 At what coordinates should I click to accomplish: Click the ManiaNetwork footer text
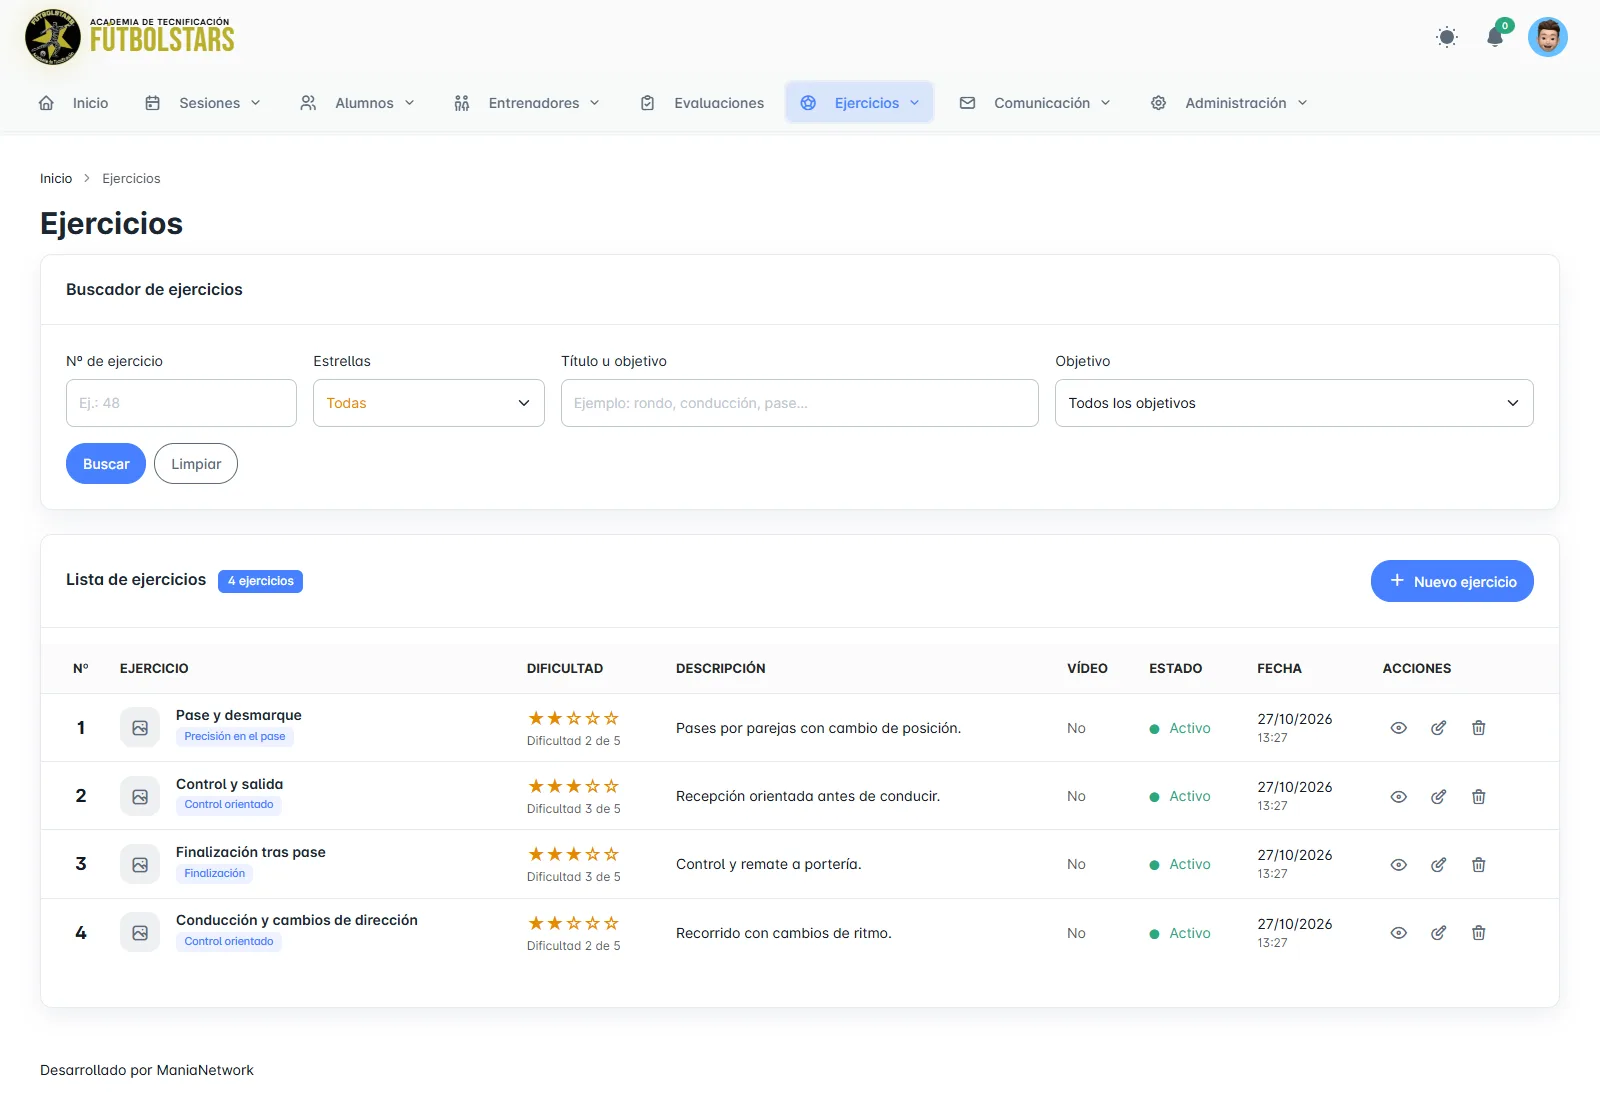point(205,1070)
